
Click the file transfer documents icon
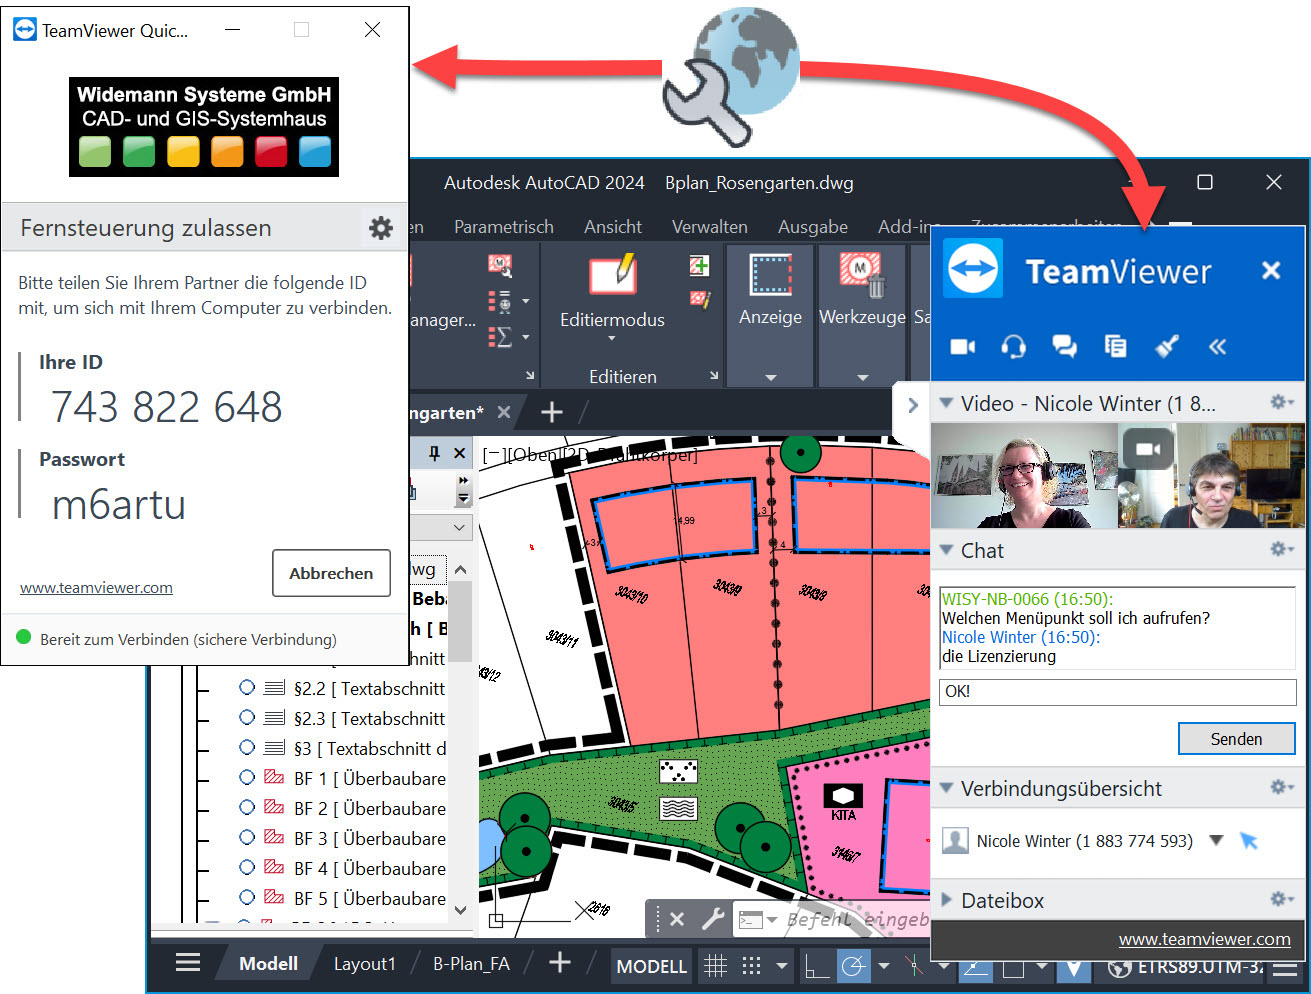point(1115,346)
